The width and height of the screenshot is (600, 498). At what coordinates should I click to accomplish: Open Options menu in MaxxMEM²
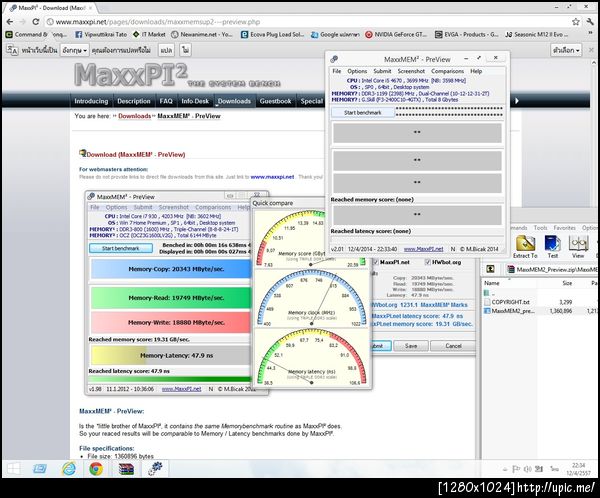click(357, 71)
